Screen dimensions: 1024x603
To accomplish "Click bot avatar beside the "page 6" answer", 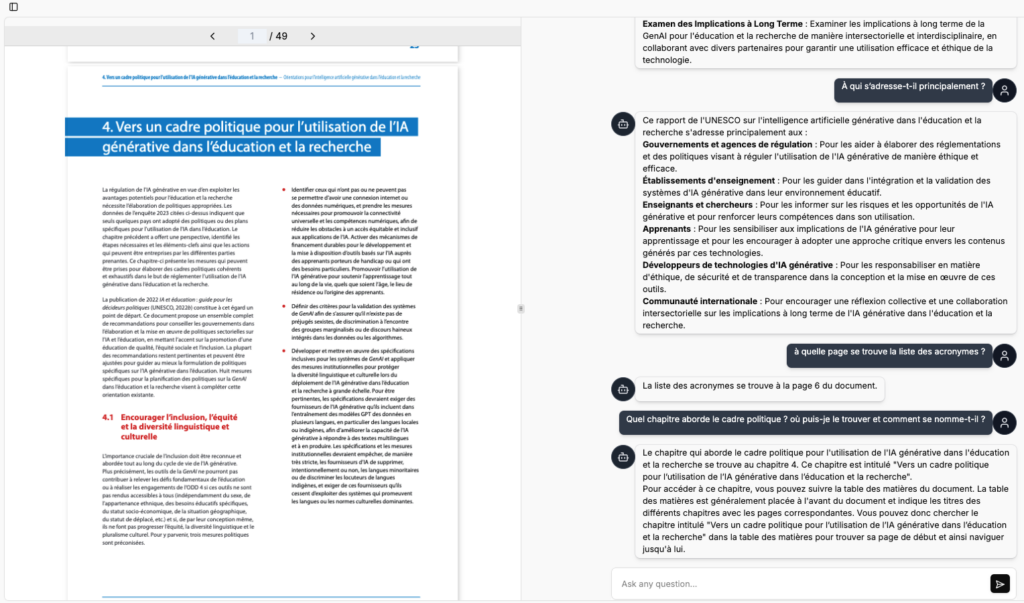I will click(x=622, y=388).
